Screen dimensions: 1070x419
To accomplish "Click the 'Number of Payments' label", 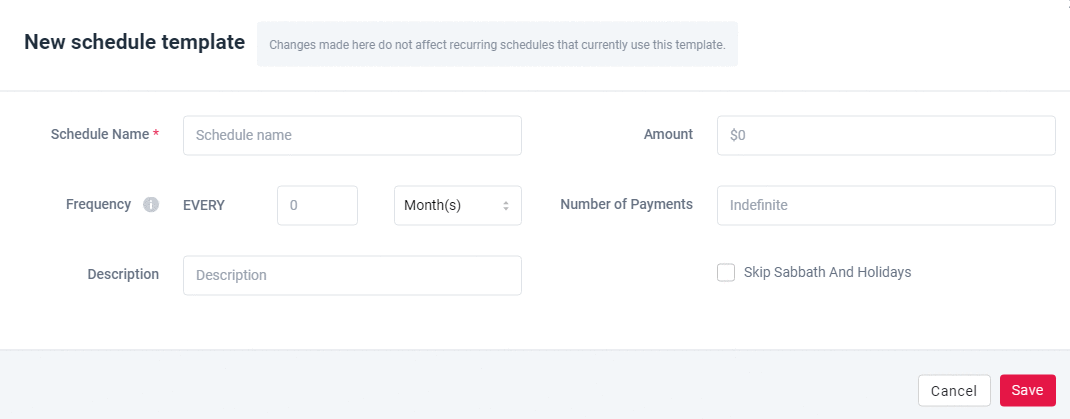I will tap(626, 204).
